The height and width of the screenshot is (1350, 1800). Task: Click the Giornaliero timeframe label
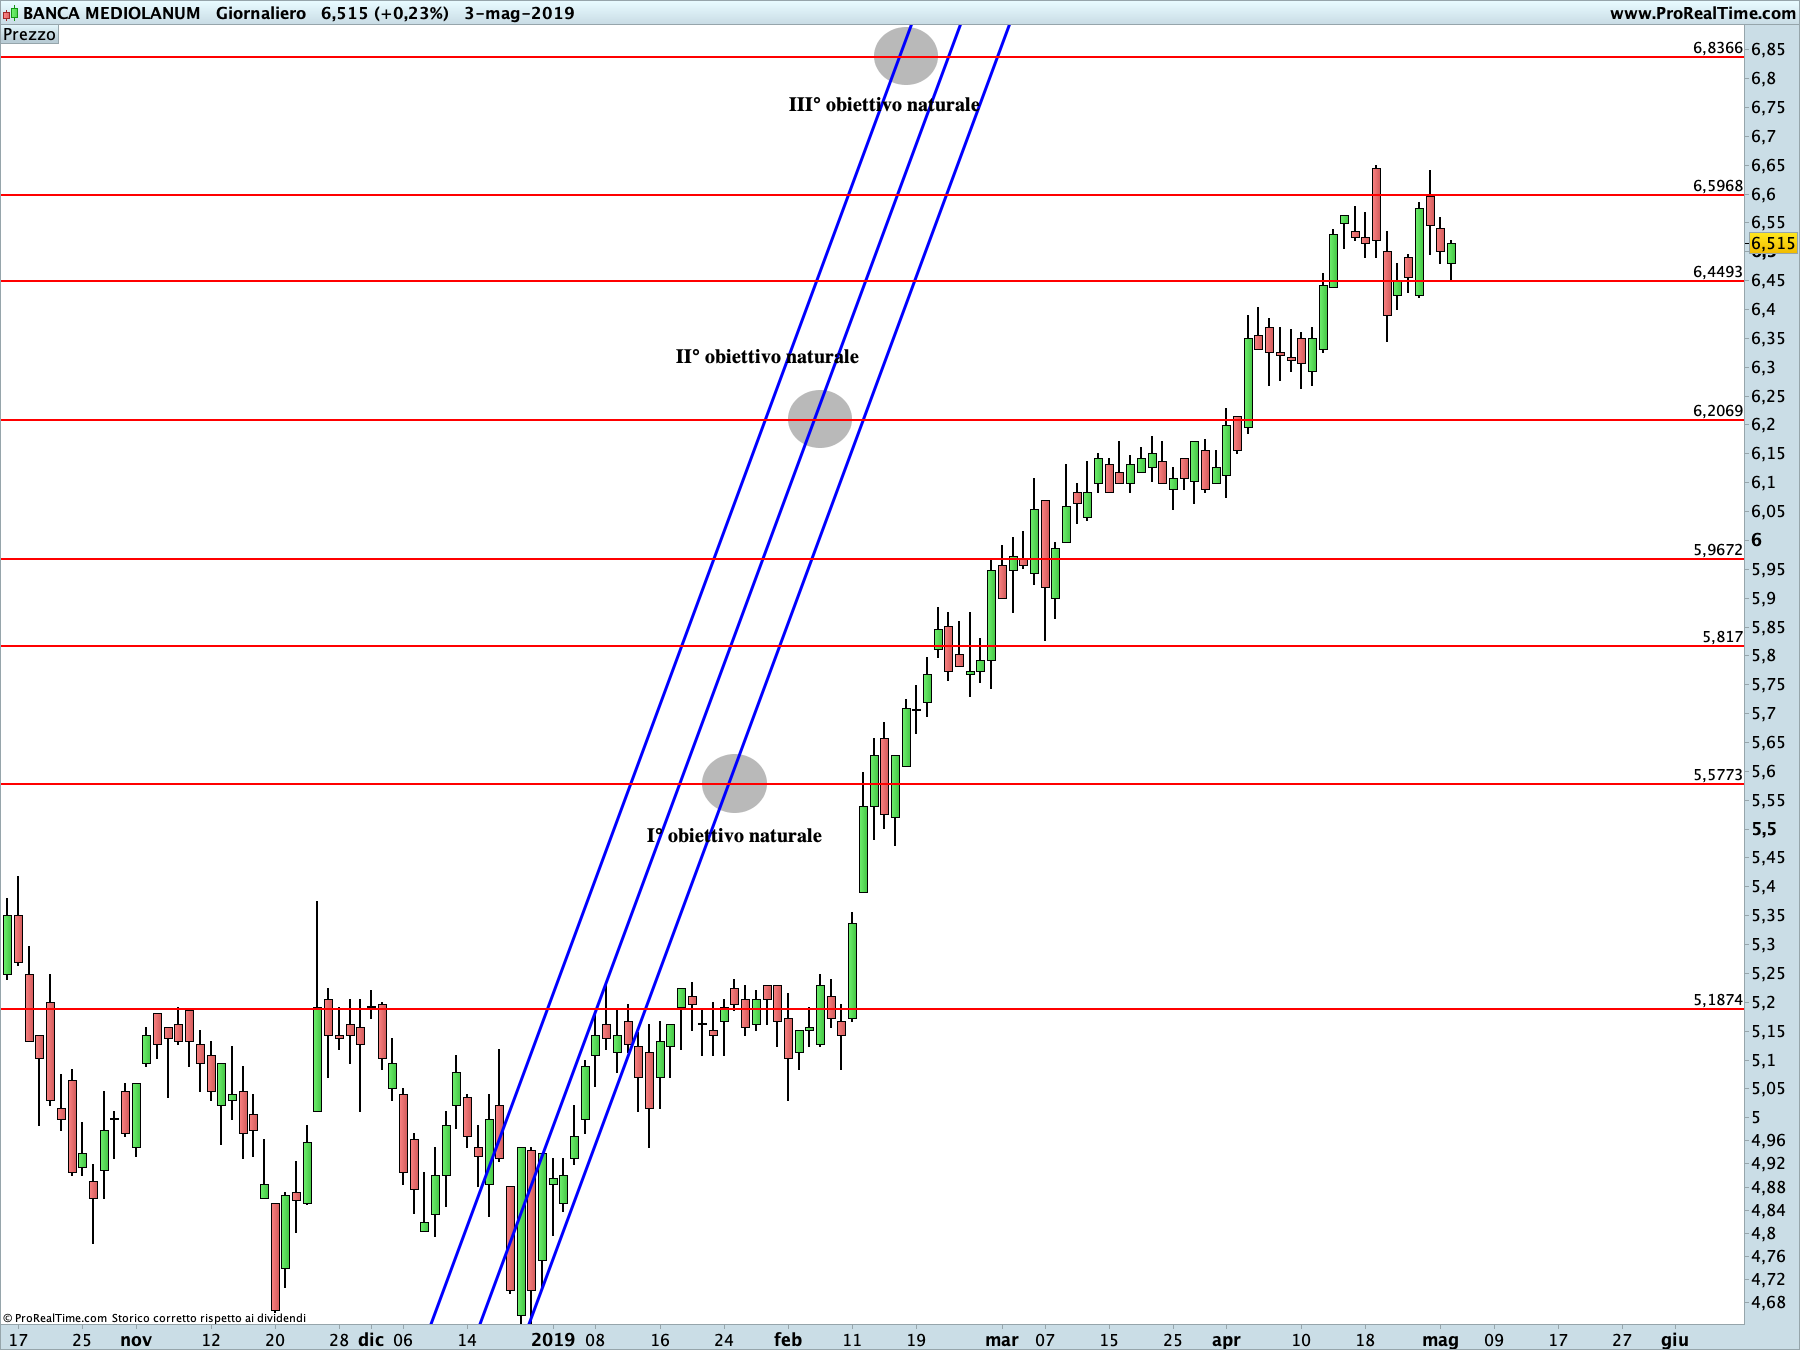tap(261, 13)
